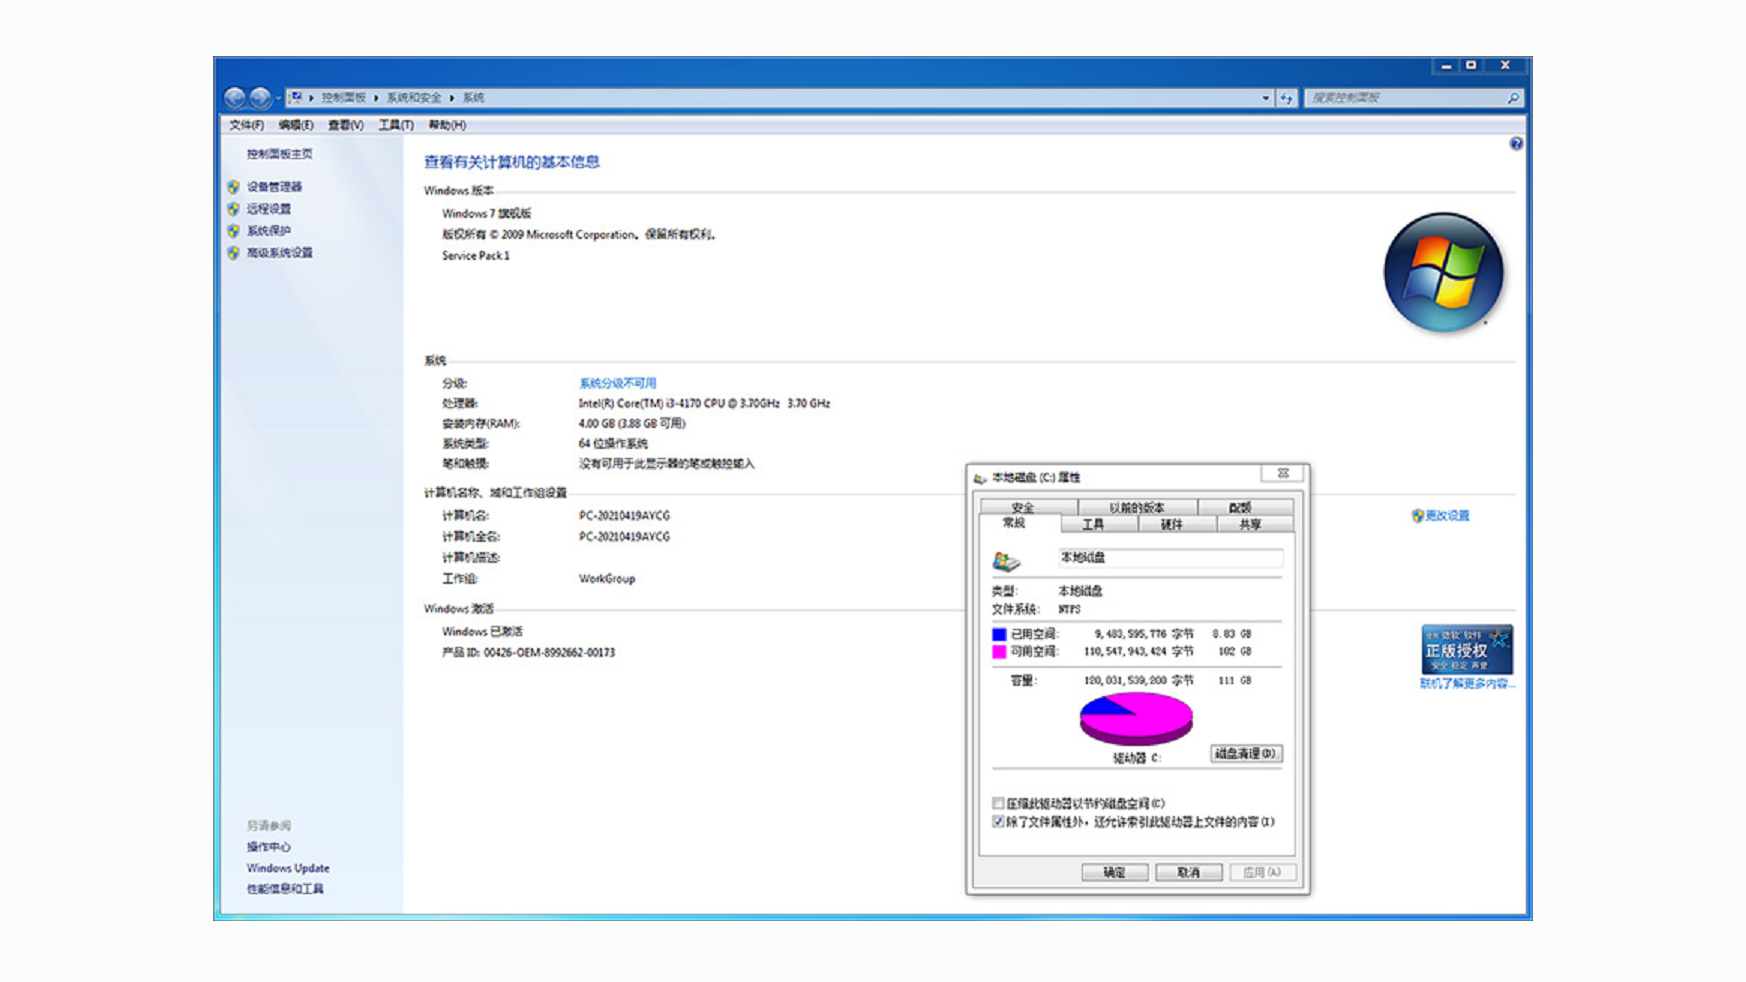Open the Windows Update link
Image resolution: width=1746 pixels, height=982 pixels.
[x=287, y=868]
